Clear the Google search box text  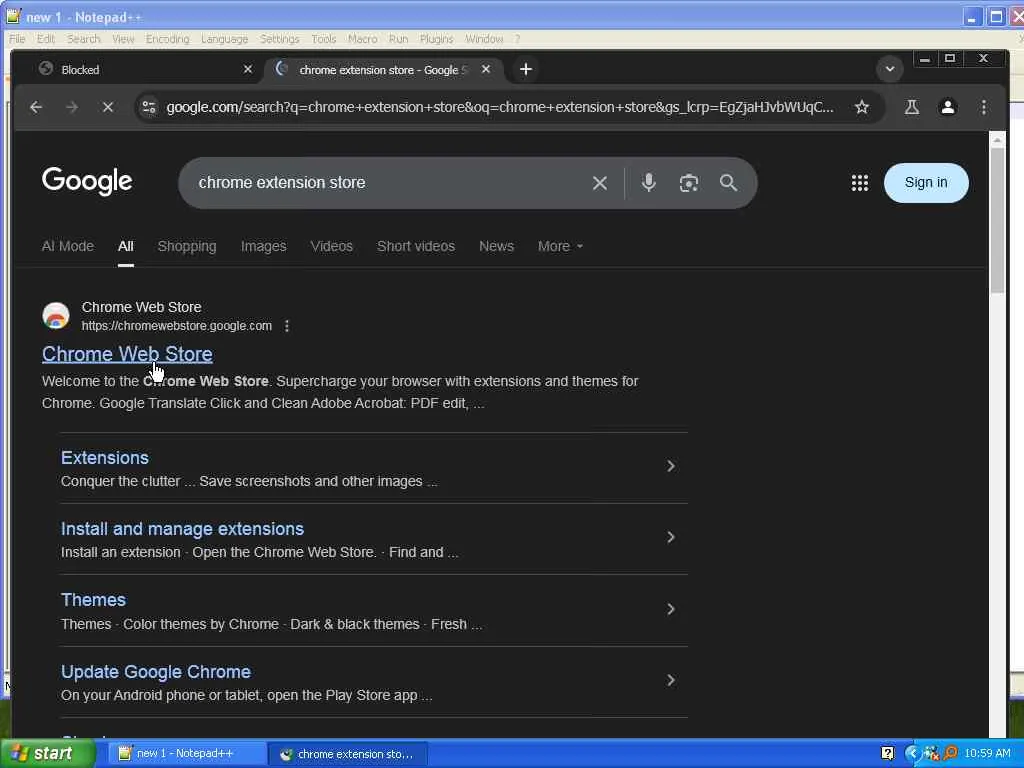pyautogui.click(x=600, y=183)
